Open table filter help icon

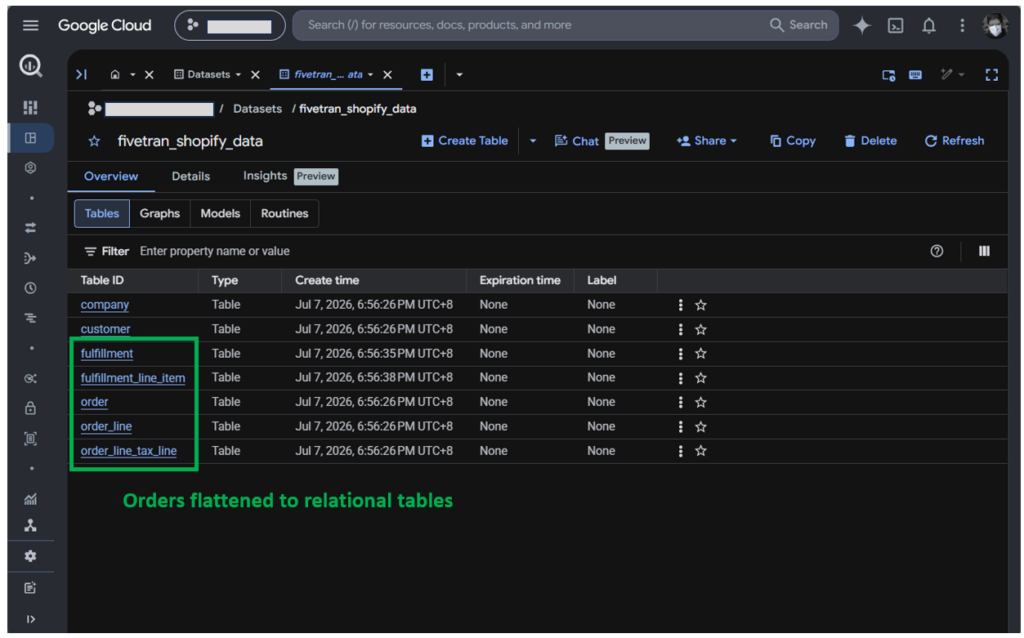[936, 251]
